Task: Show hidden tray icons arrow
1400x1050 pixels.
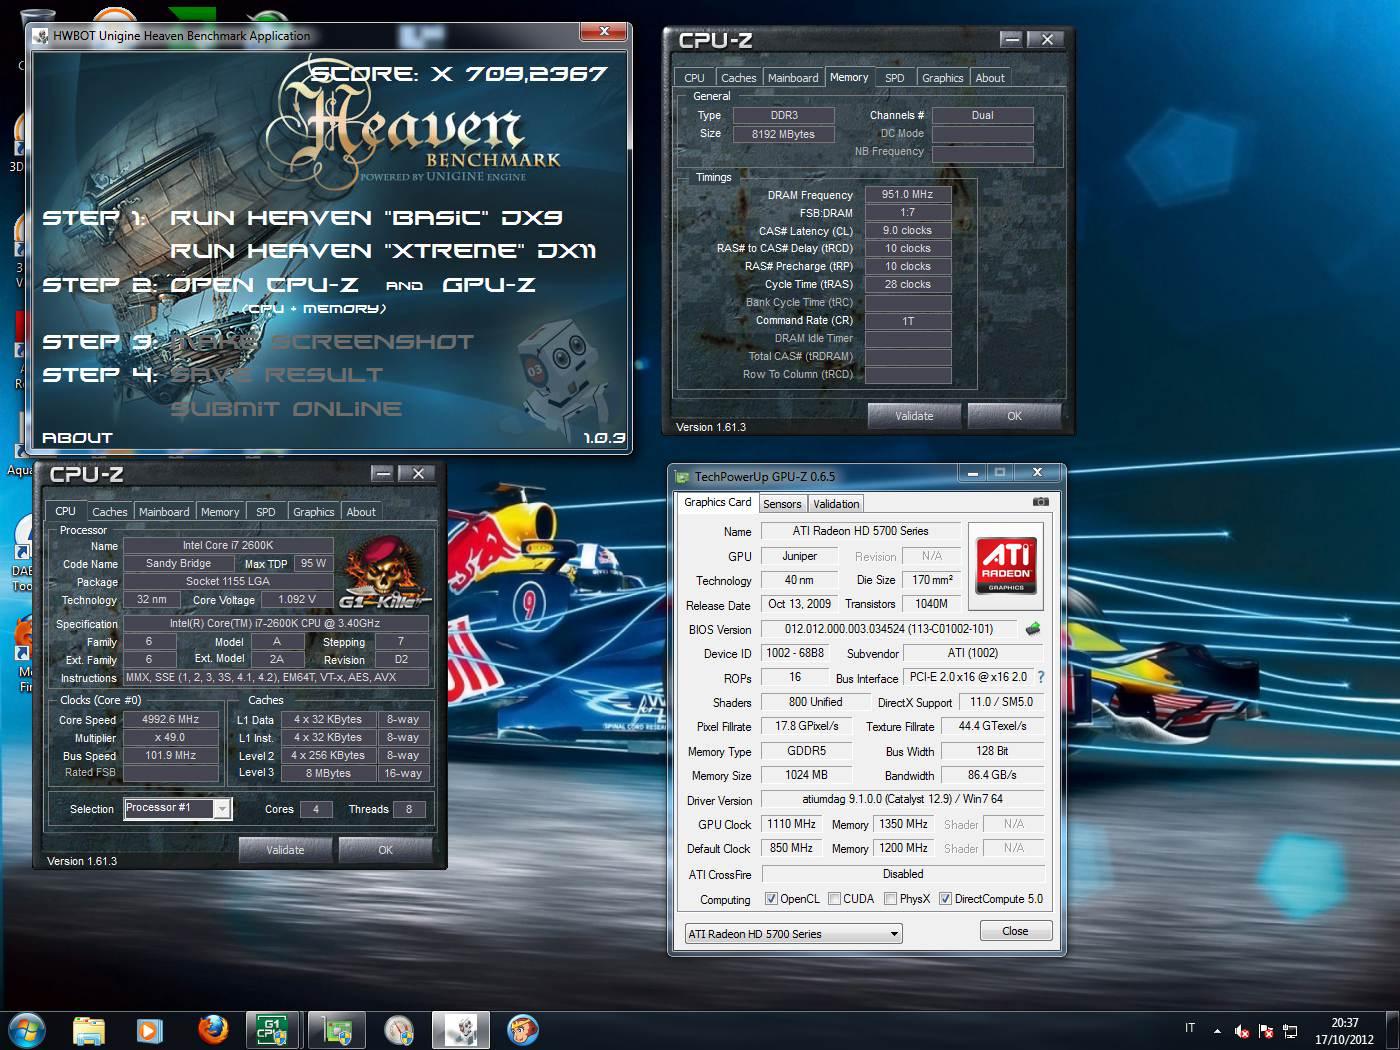Action: pyautogui.click(x=1217, y=1031)
